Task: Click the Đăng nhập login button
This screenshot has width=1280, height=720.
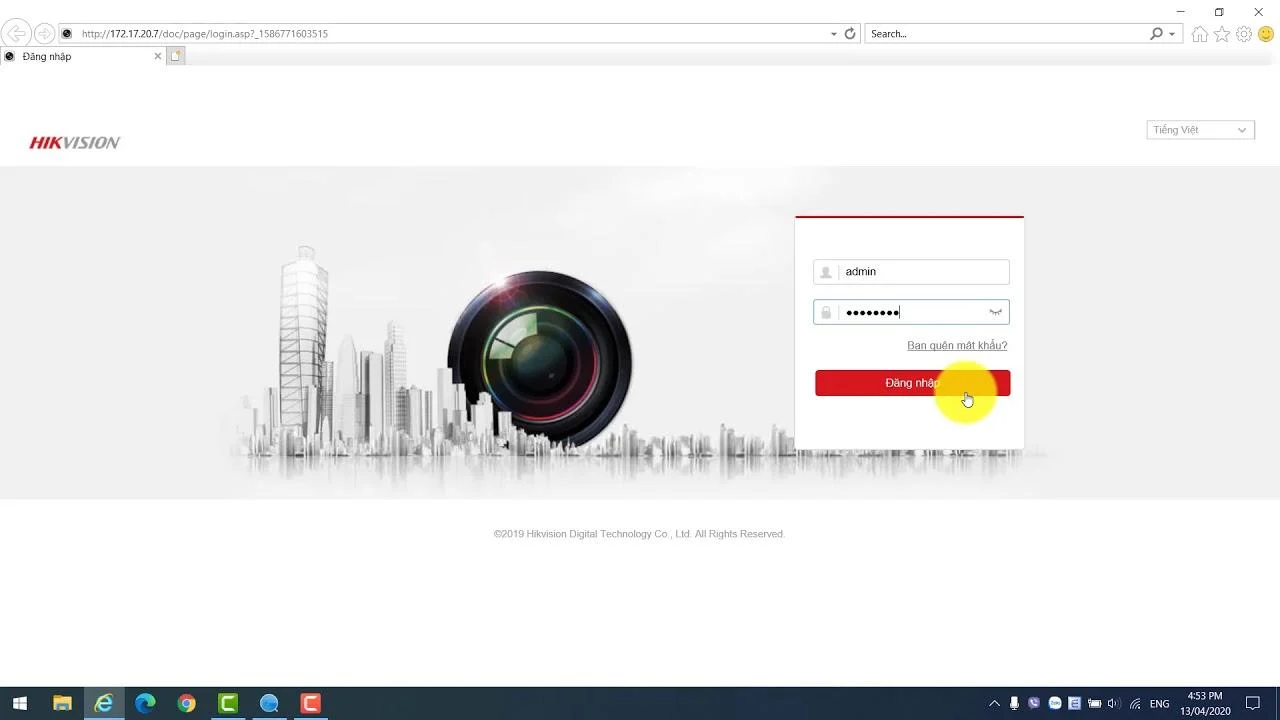Action: tap(912, 383)
